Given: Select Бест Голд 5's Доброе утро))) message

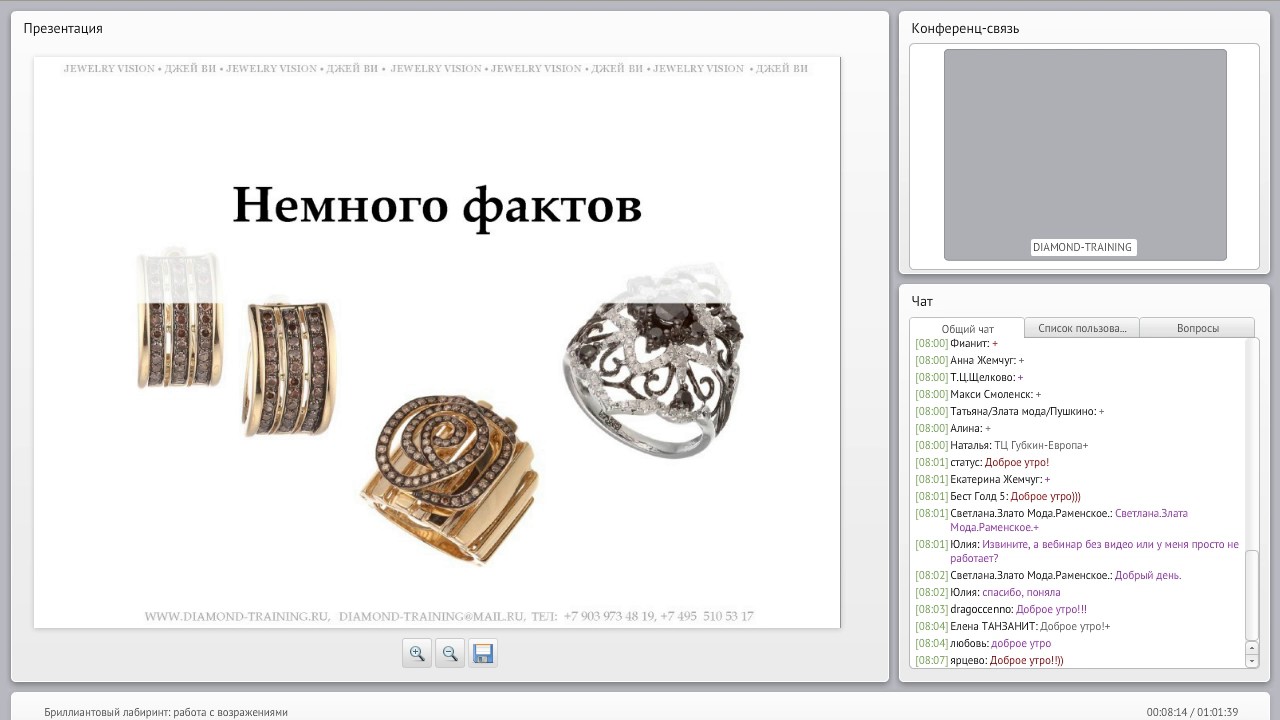Looking at the screenshot, I should tap(998, 496).
